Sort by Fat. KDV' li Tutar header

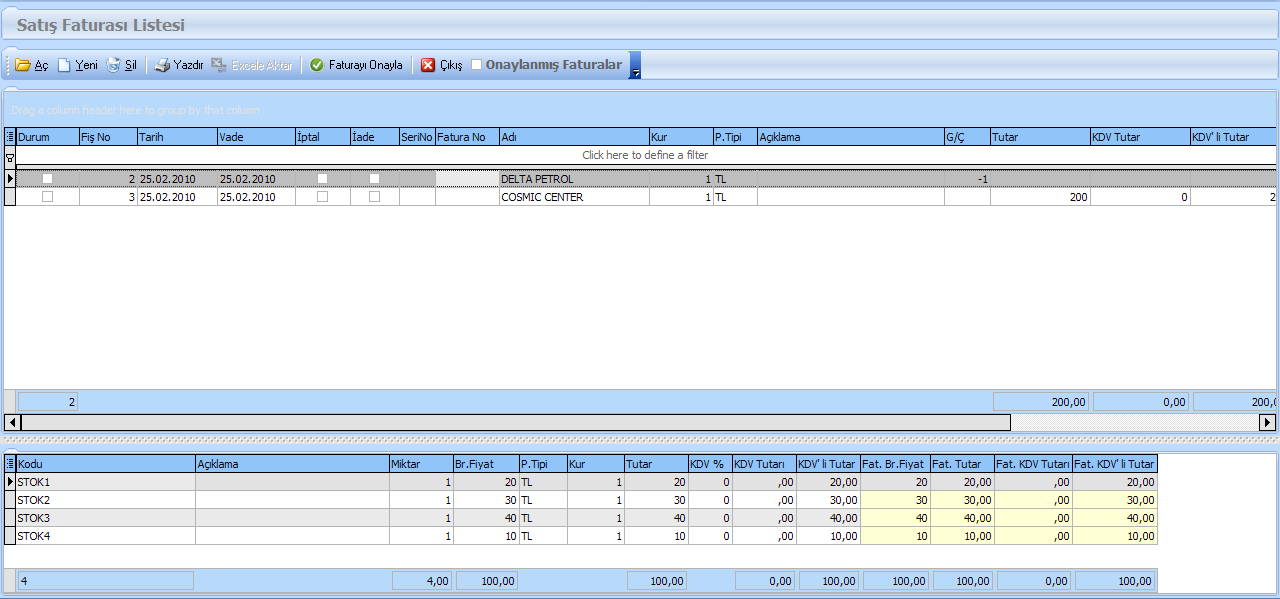click(x=1115, y=464)
